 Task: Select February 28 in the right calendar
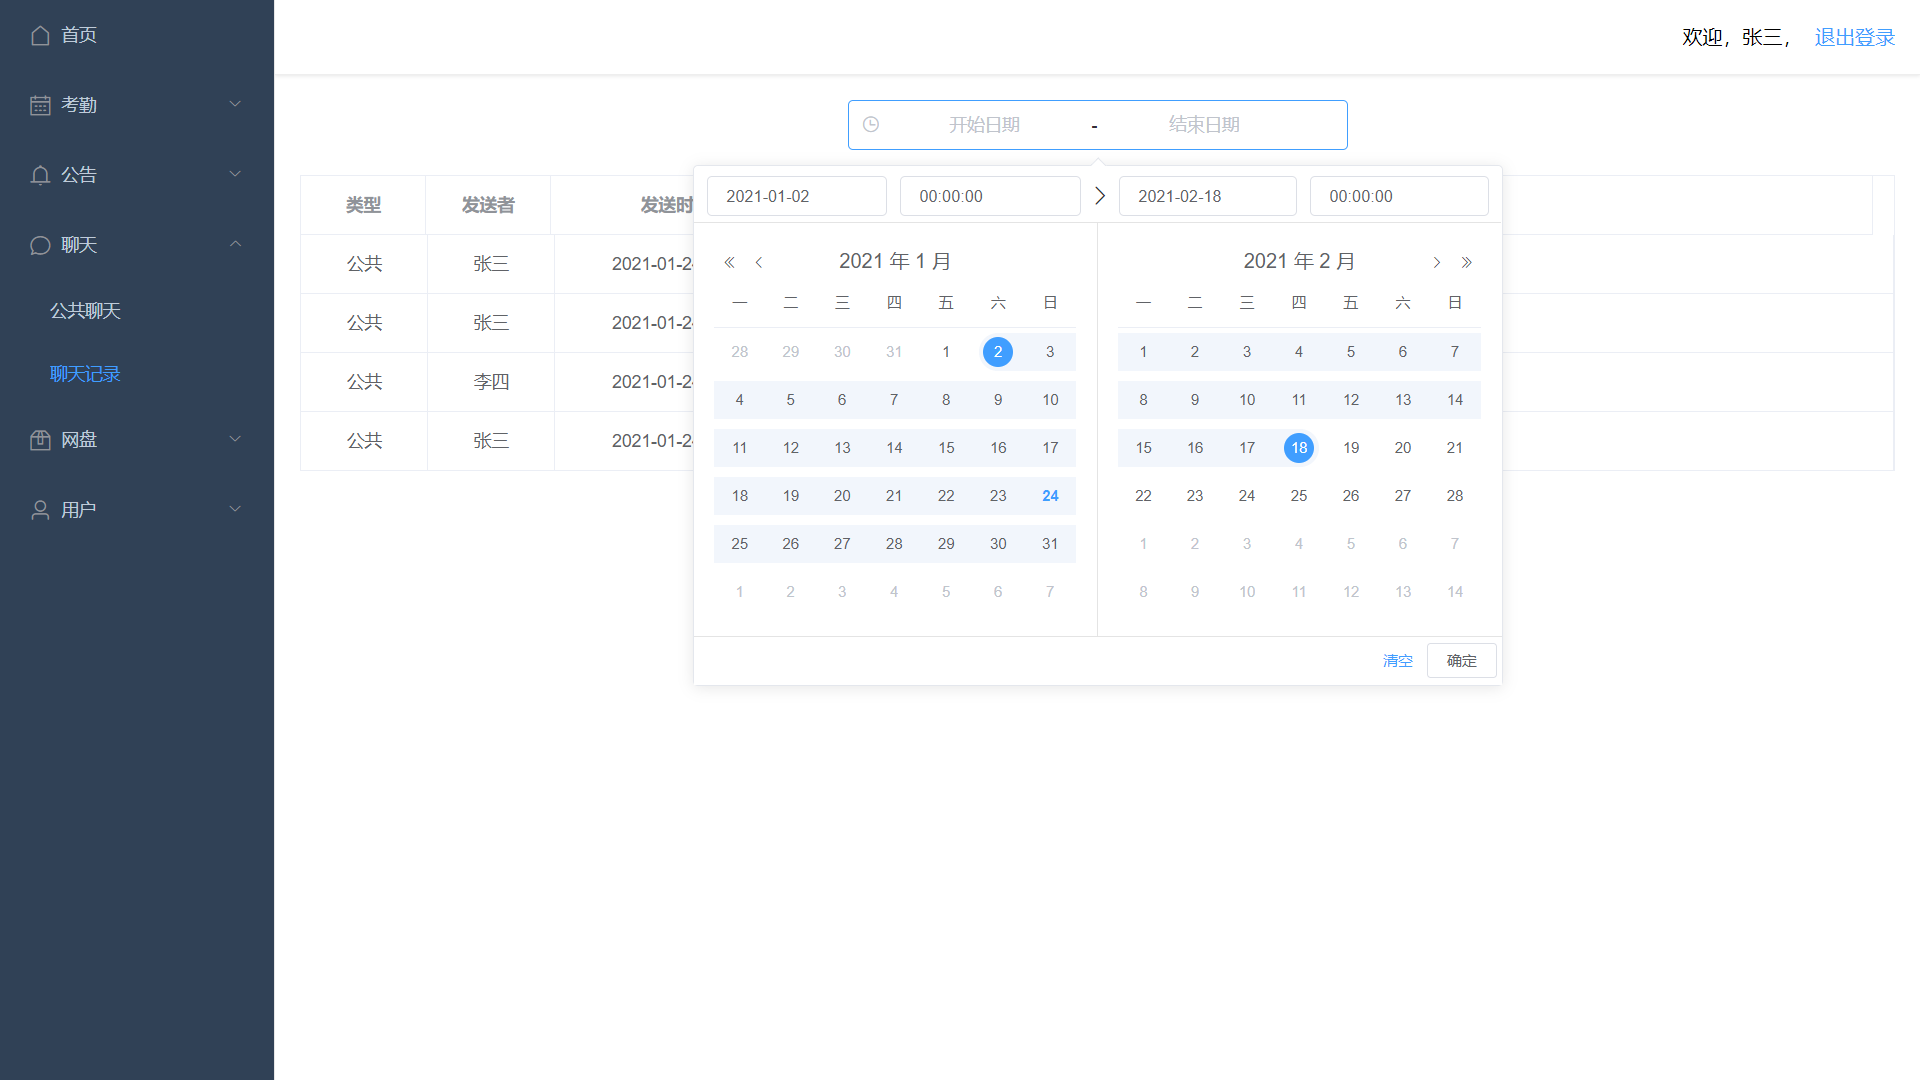pyautogui.click(x=1455, y=496)
